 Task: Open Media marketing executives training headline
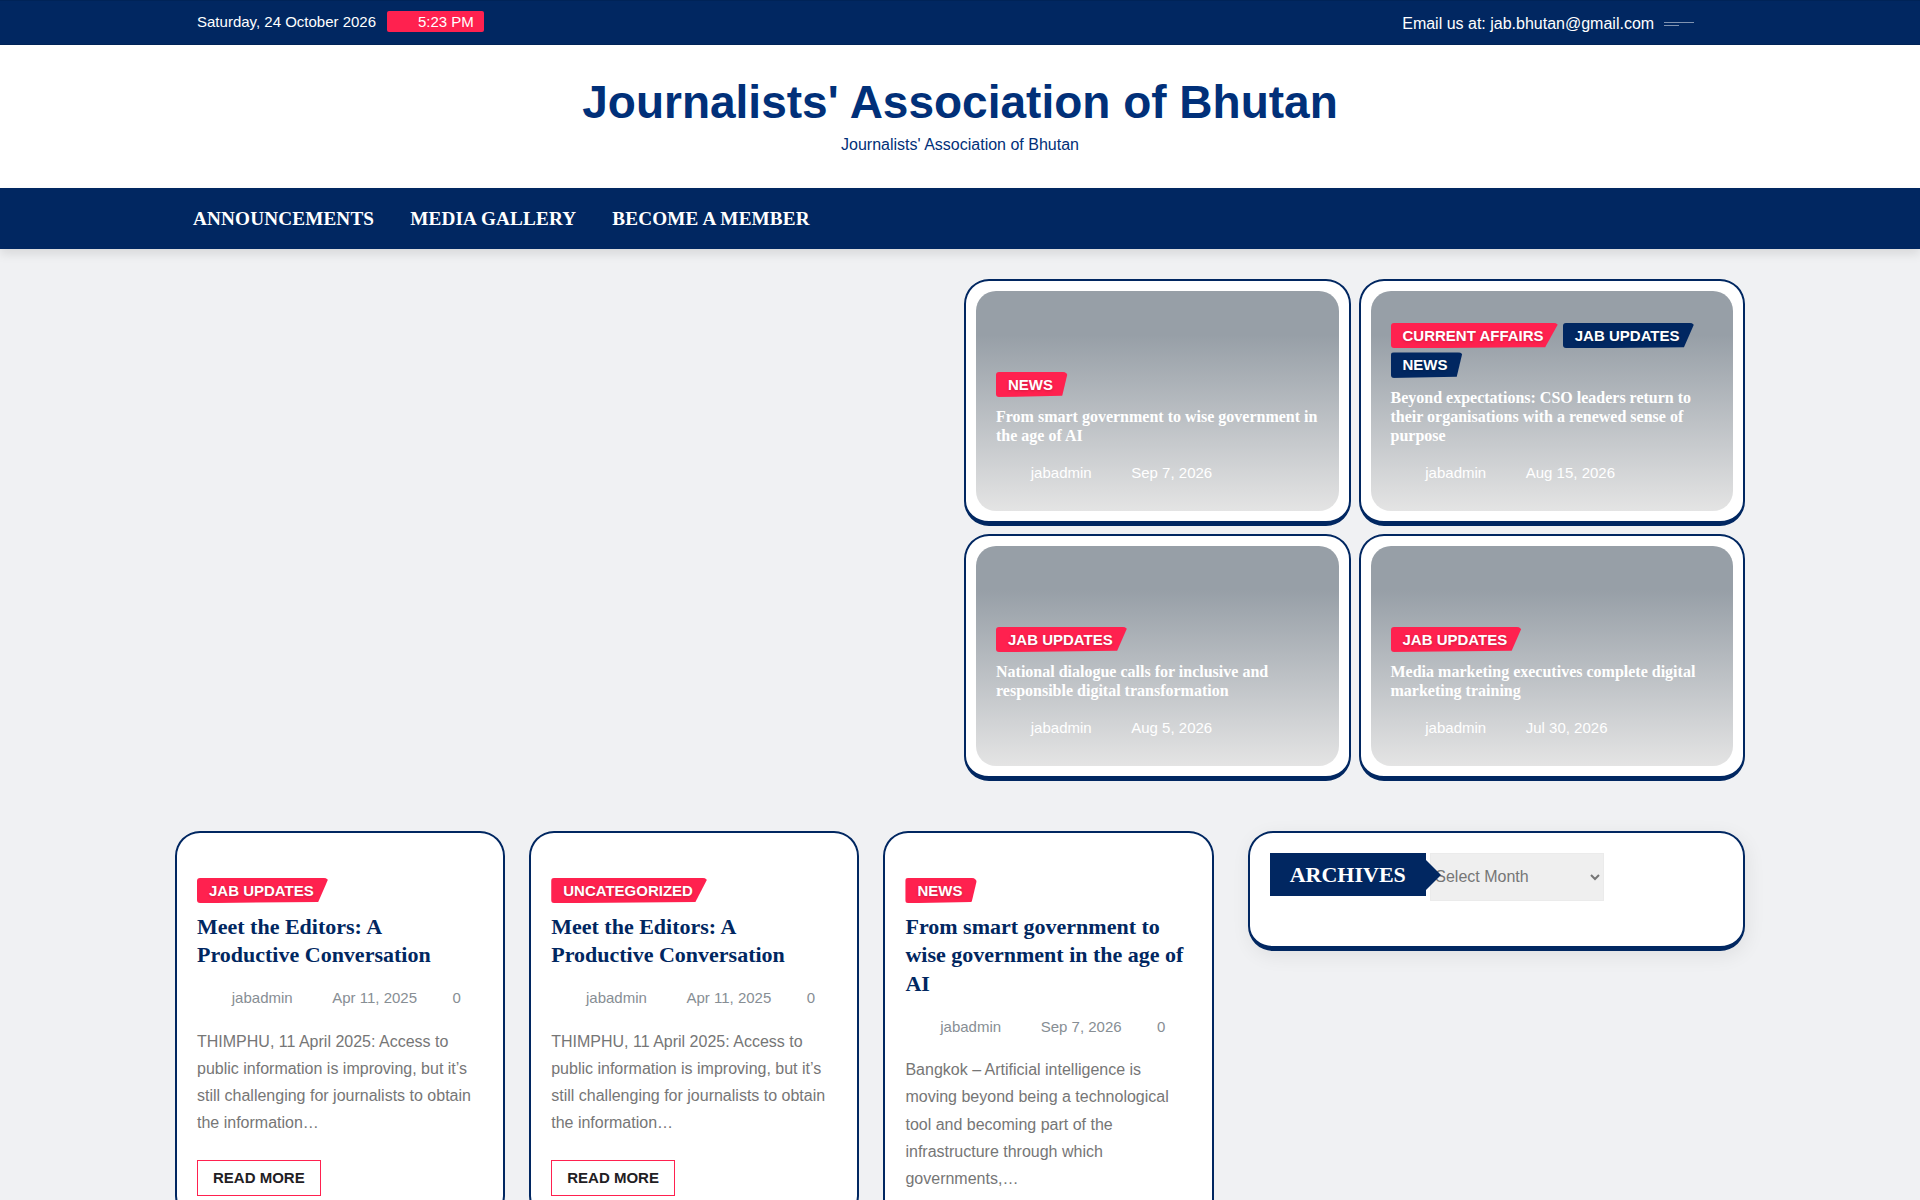[1542, 681]
